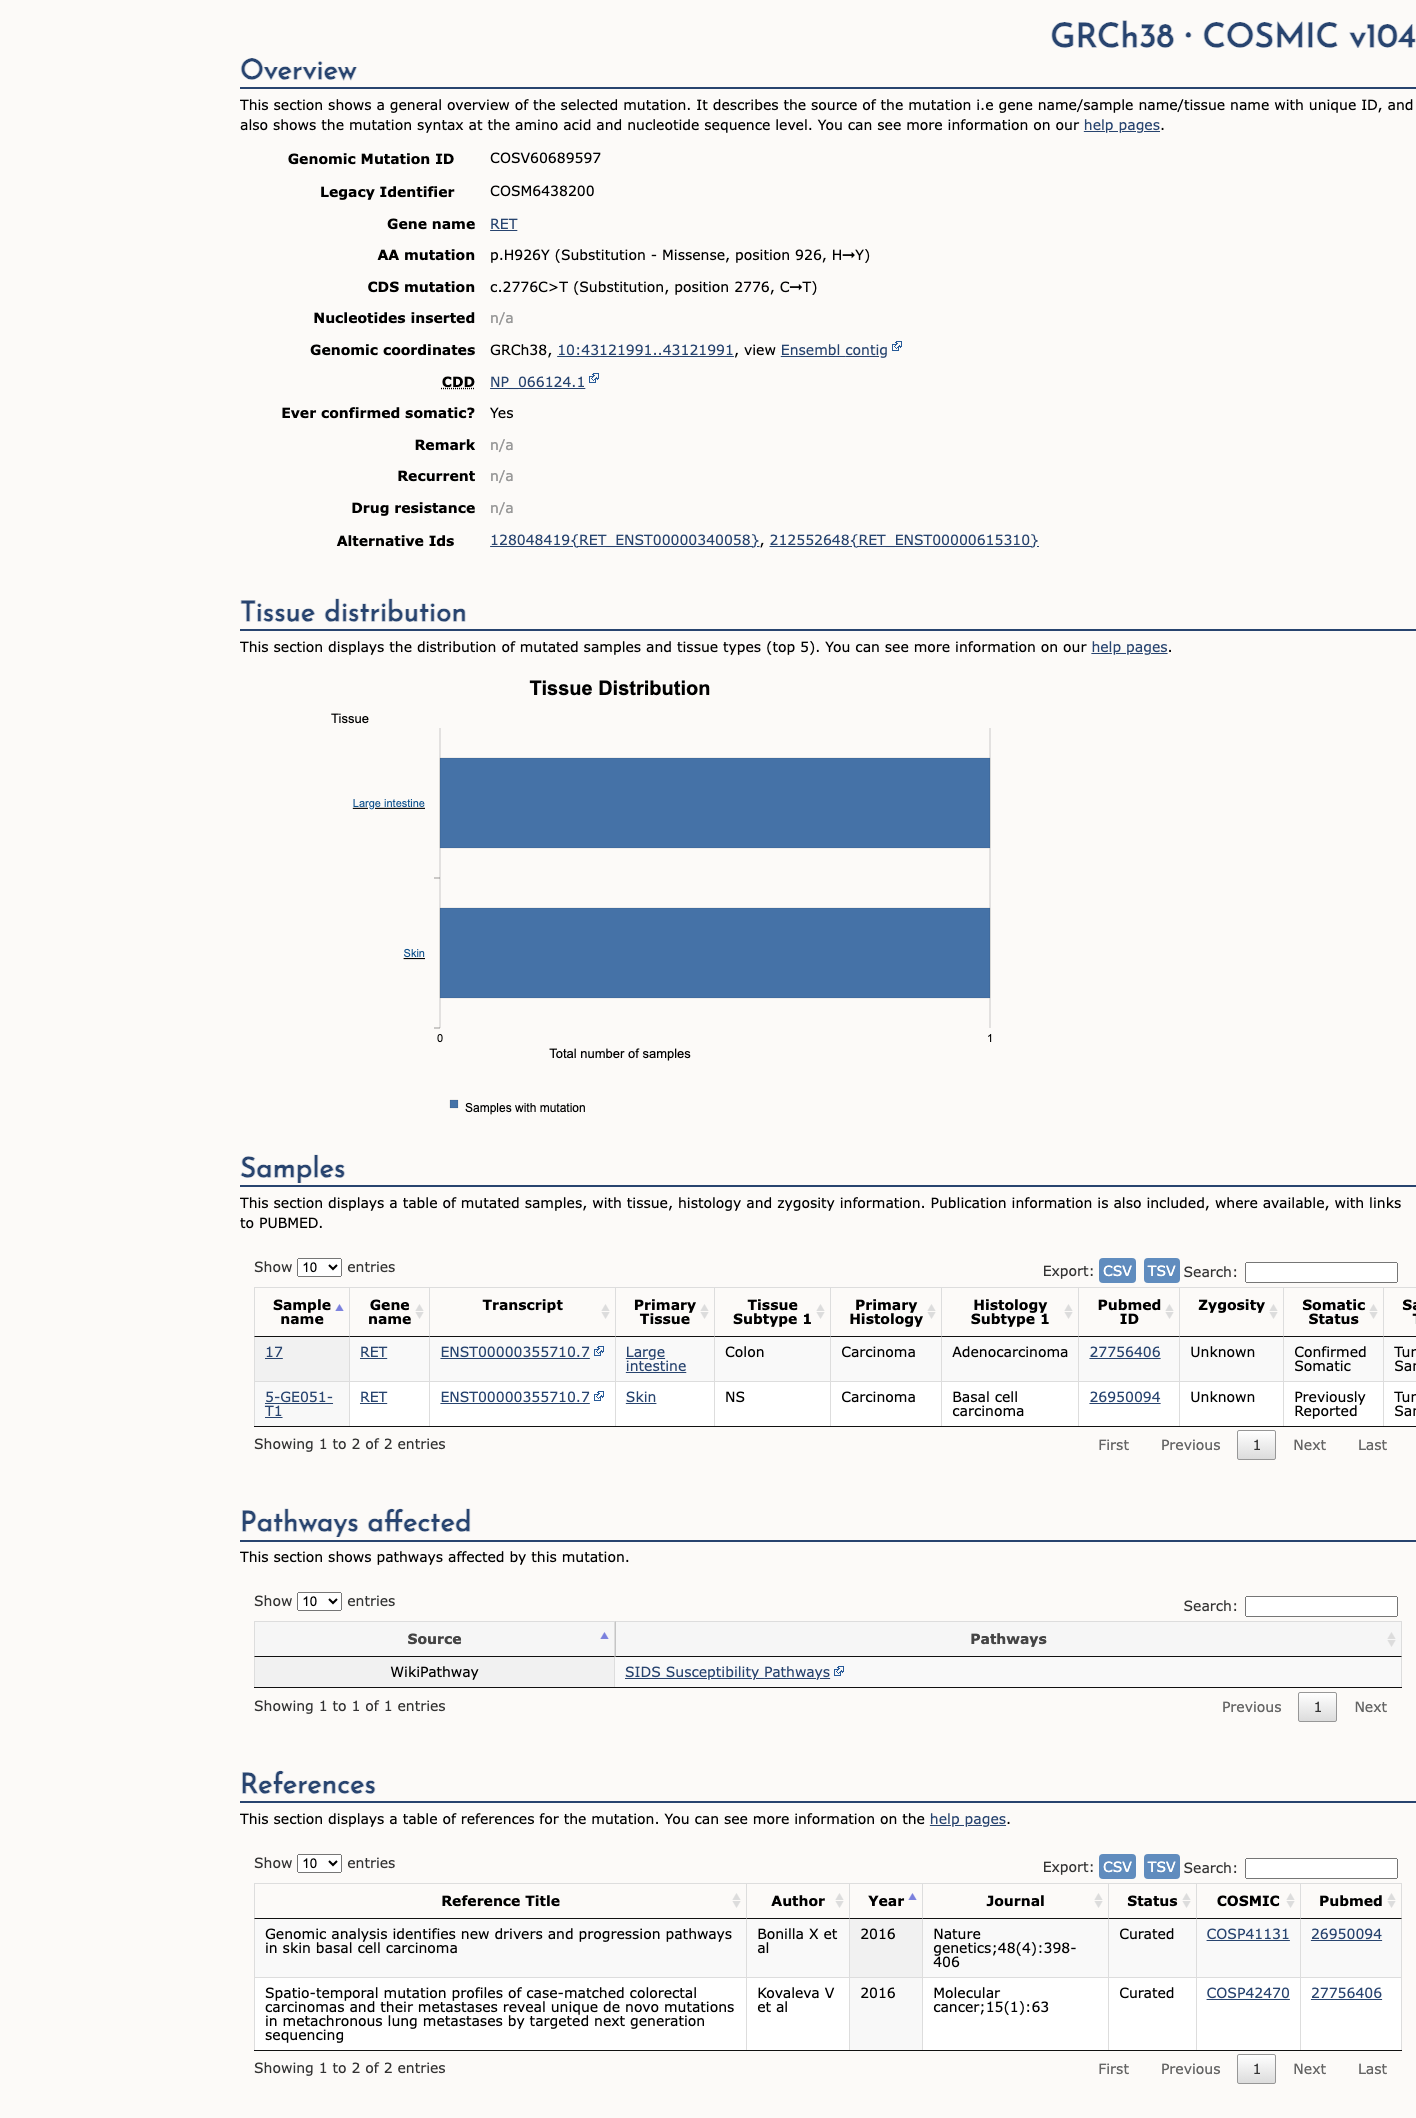1416x2118 pixels.
Task: Open References table entries-per-page dropdown
Action: (319, 1863)
